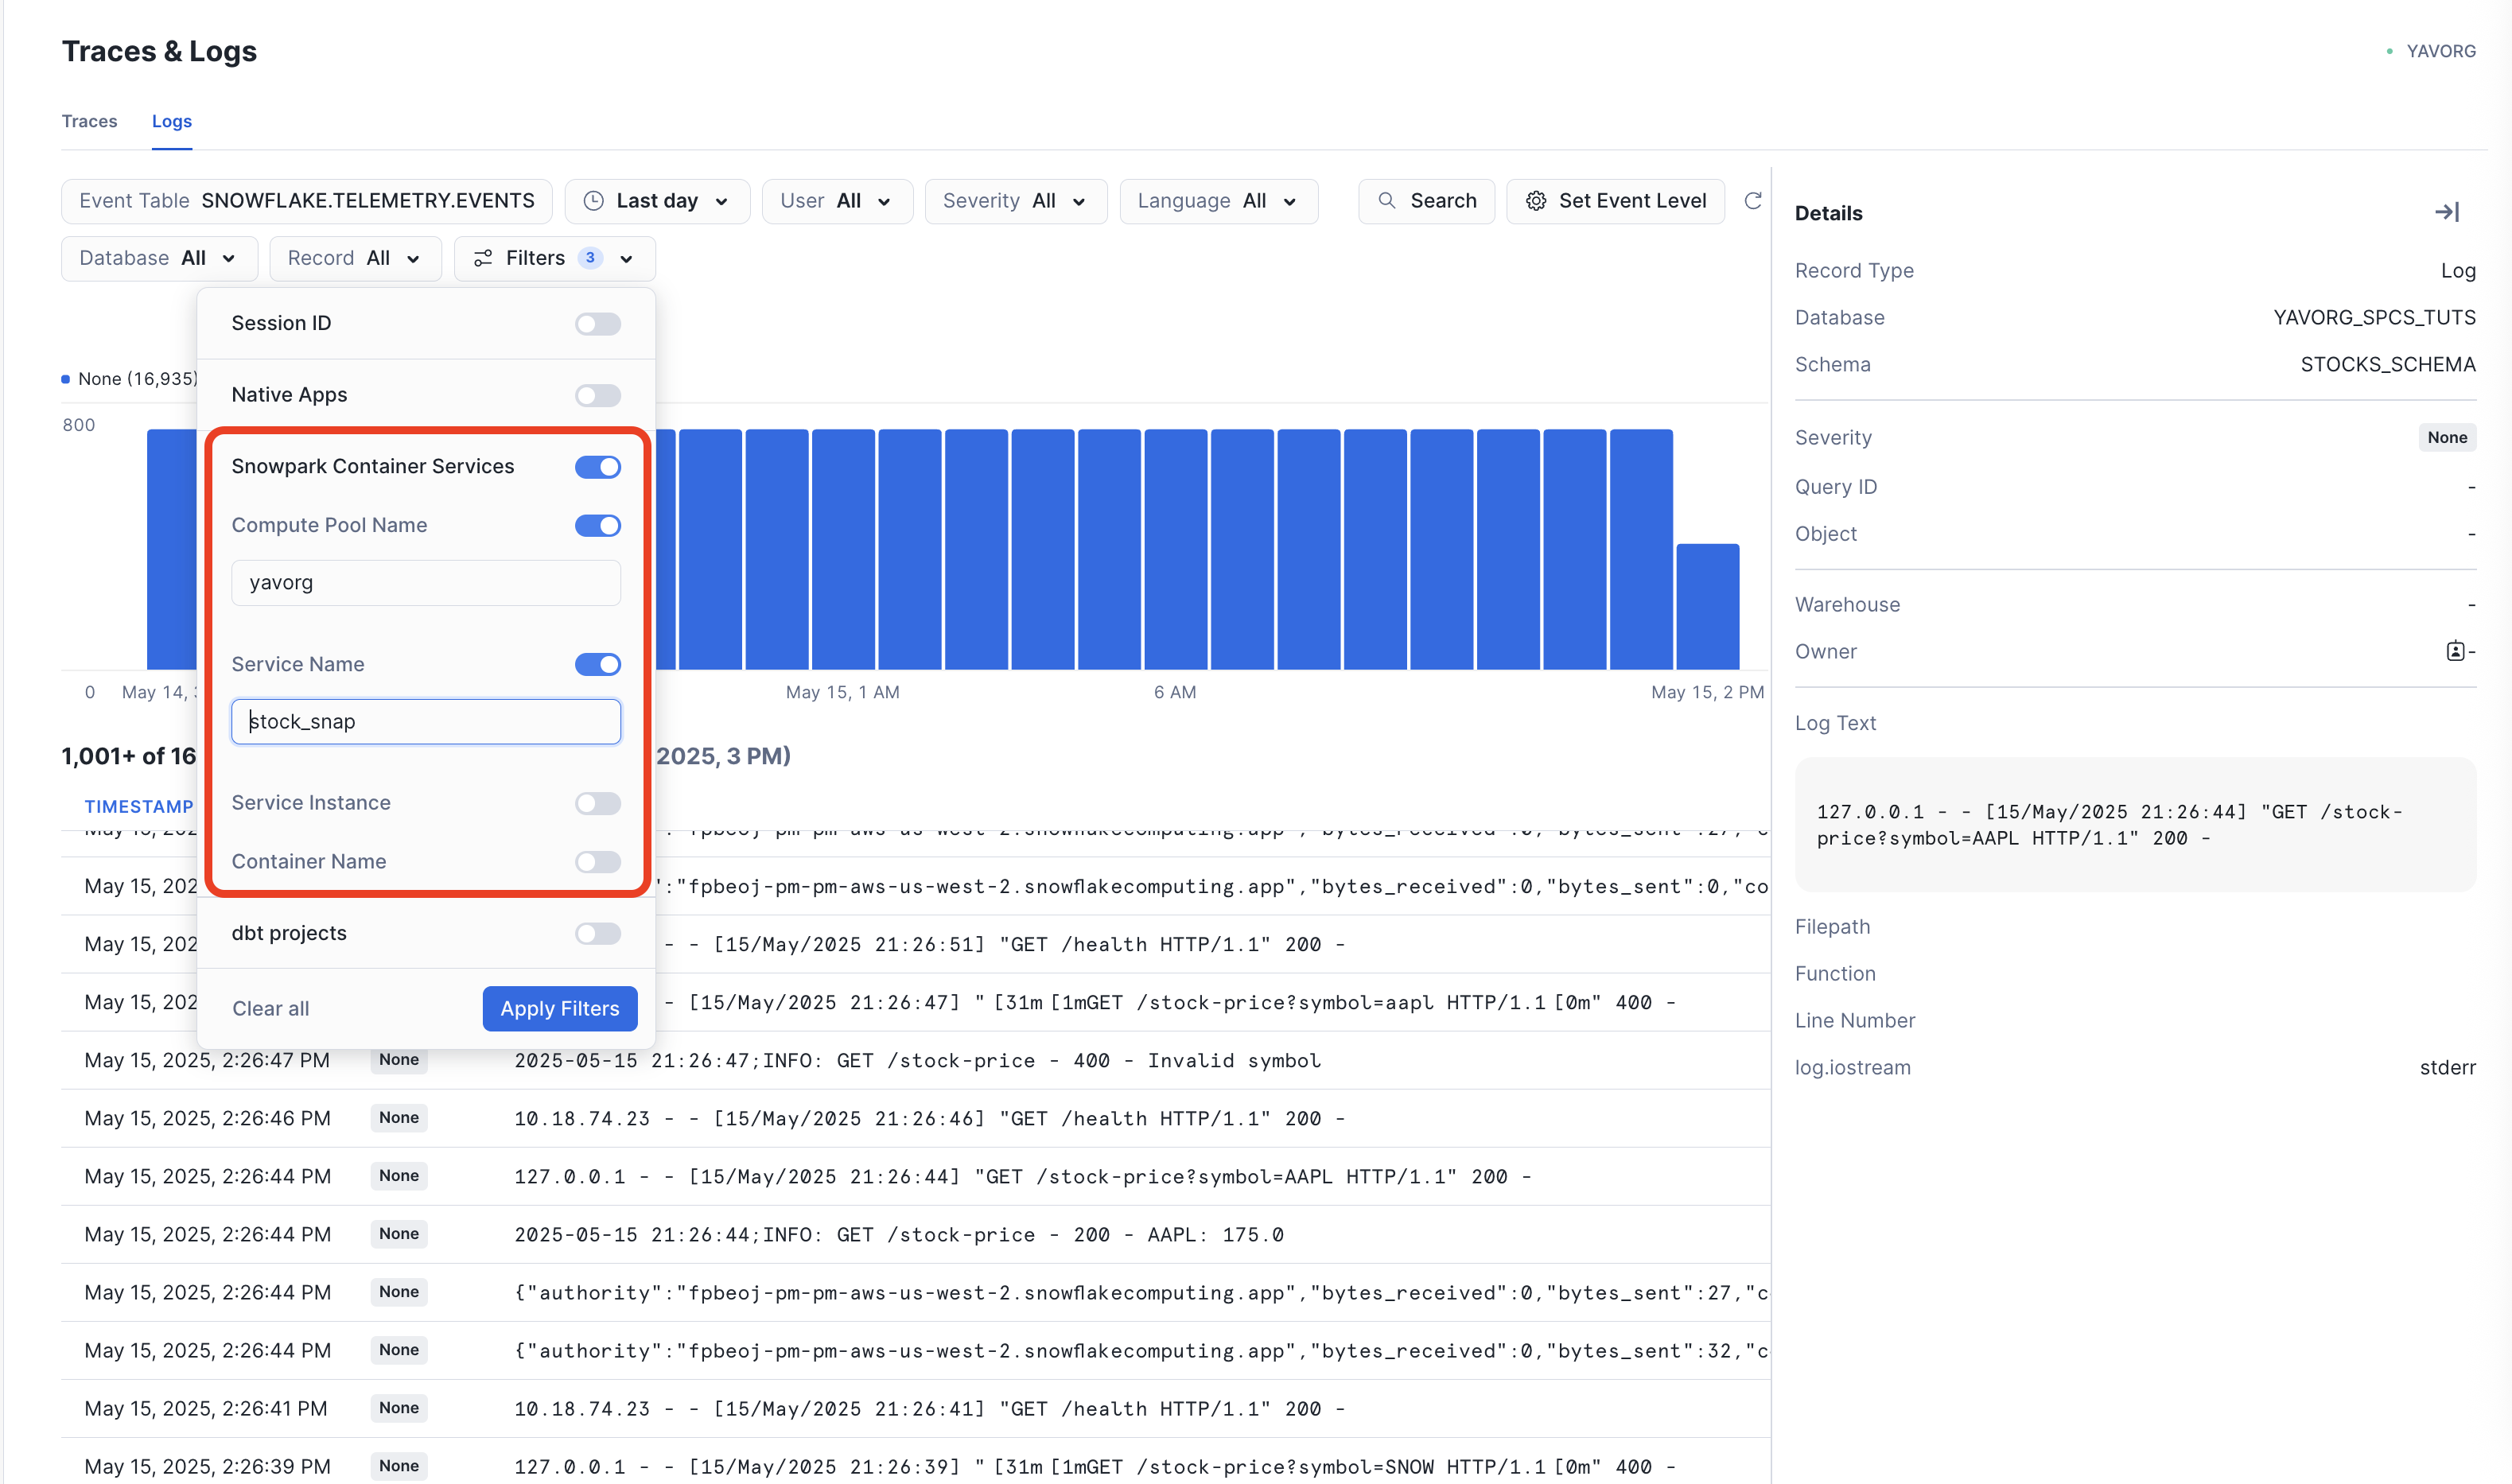Switch to the Traces tab

(89, 121)
